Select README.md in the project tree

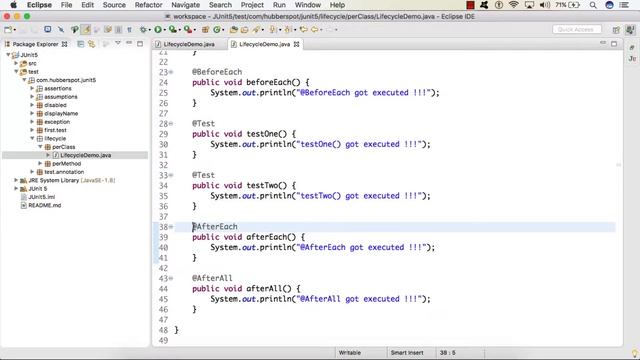pyautogui.click(x=44, y=205)
